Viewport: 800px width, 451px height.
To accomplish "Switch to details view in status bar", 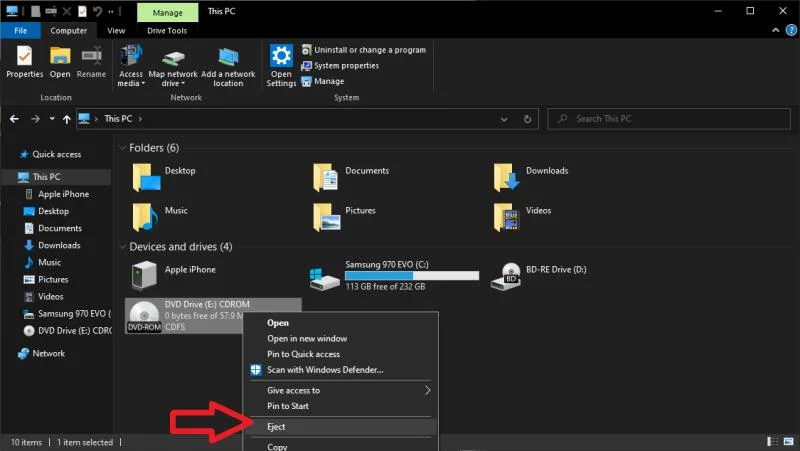I will point(773,442).
